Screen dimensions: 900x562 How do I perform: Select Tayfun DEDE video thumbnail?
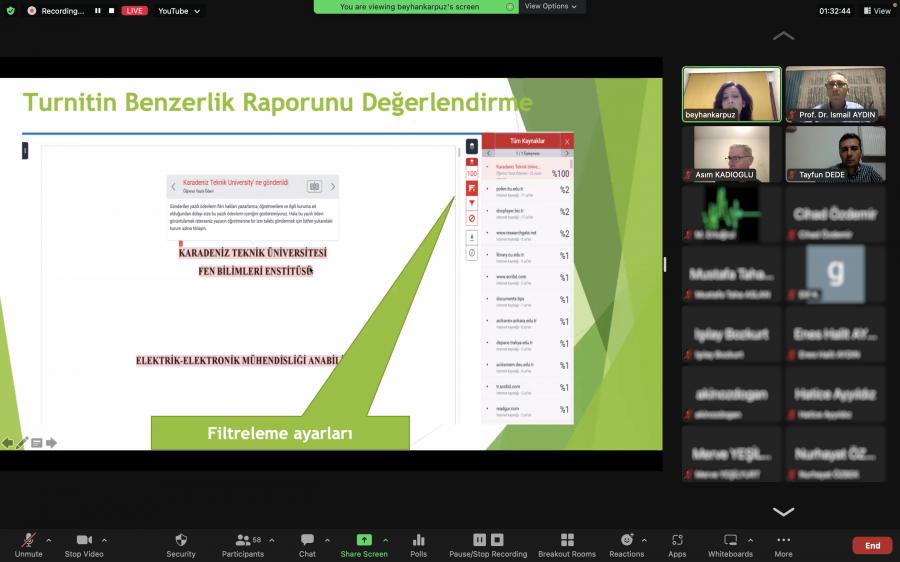(836, 154)
